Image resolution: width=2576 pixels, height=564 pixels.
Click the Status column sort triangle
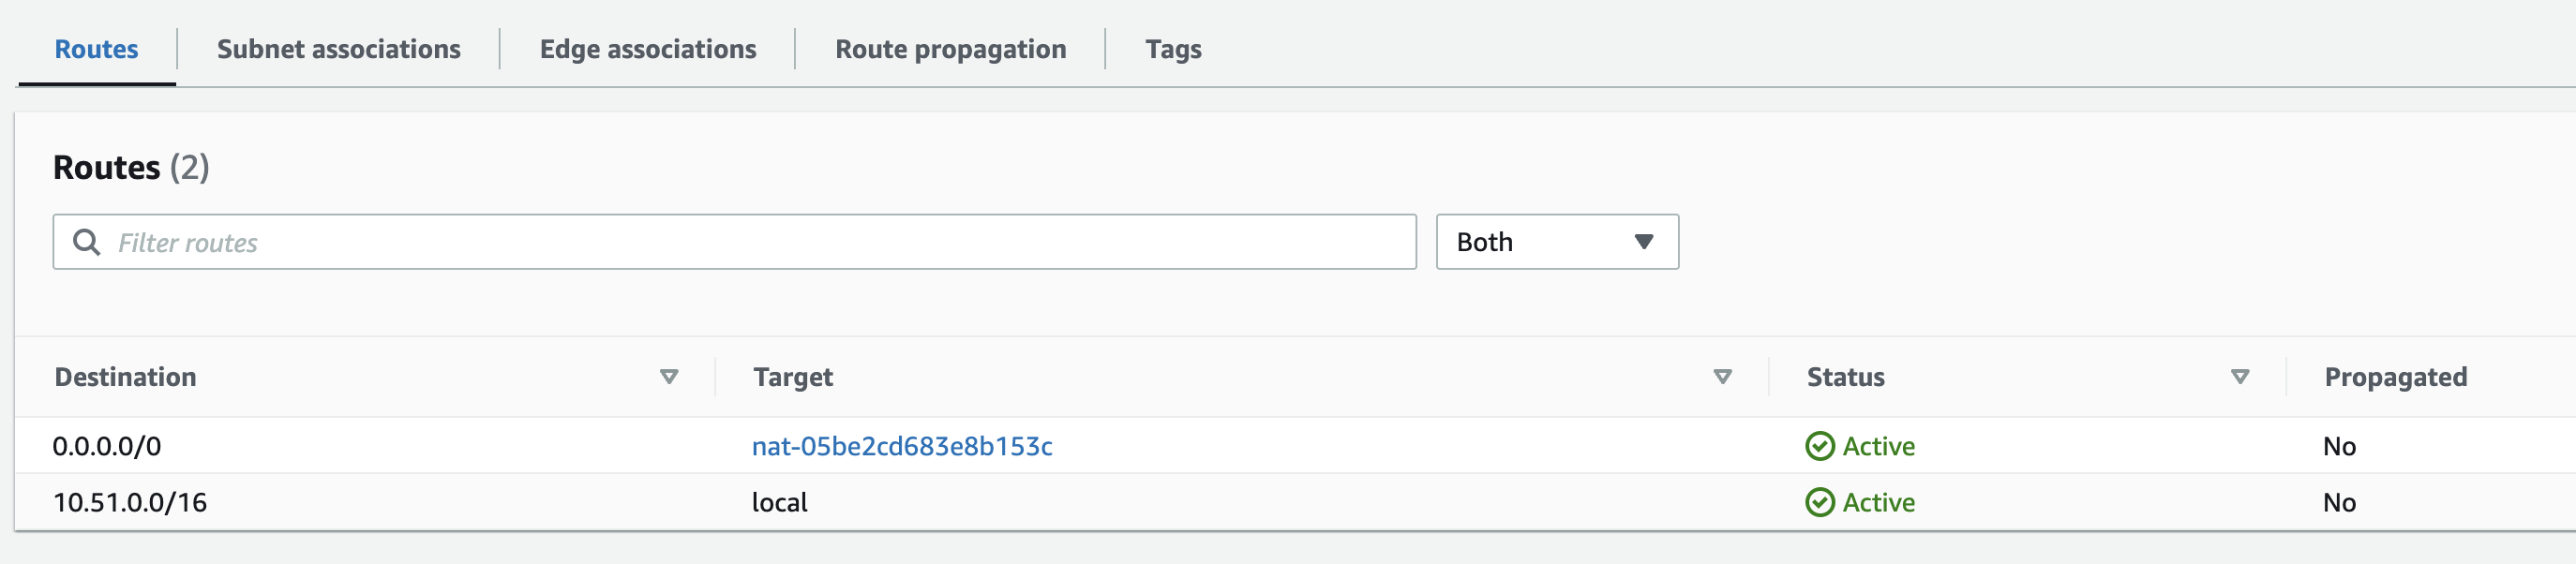point(2240,377)
